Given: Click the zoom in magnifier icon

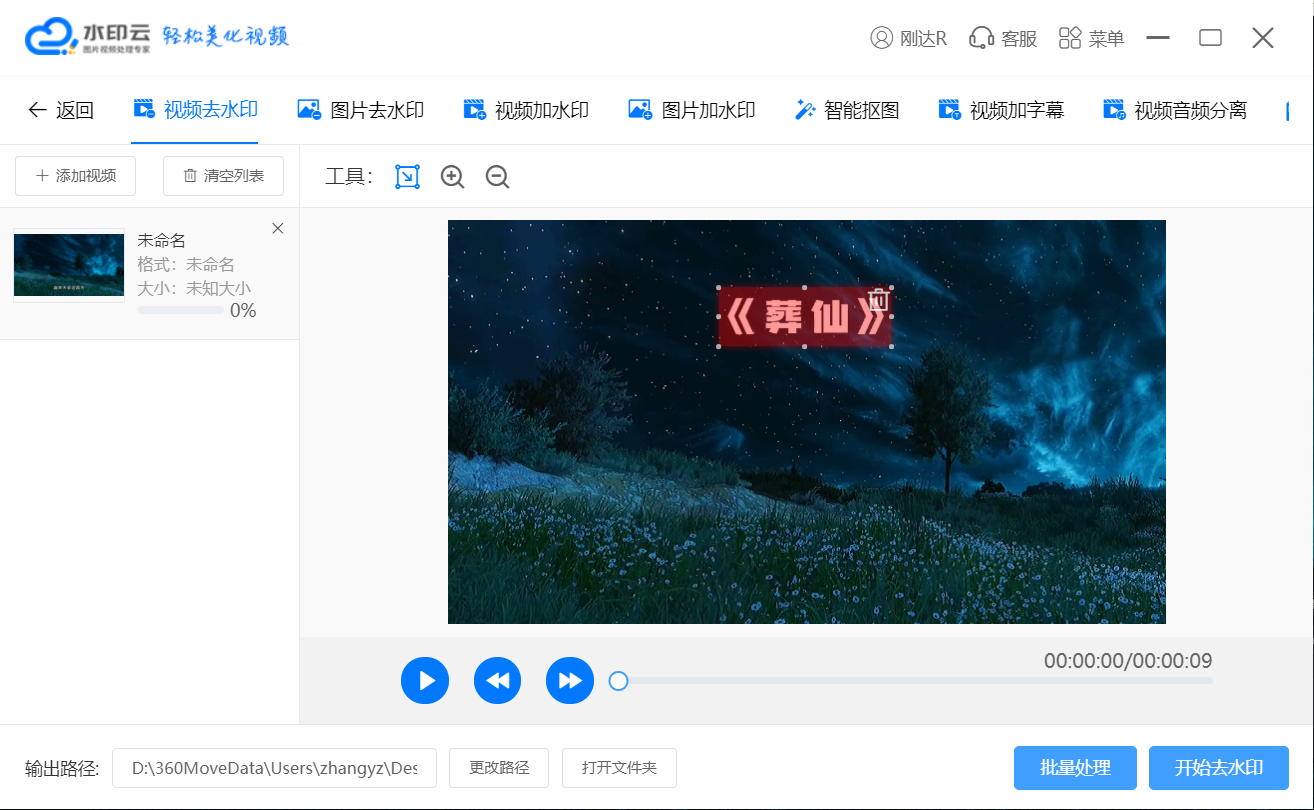Looking at the screenshot, I should coord(453,177).
